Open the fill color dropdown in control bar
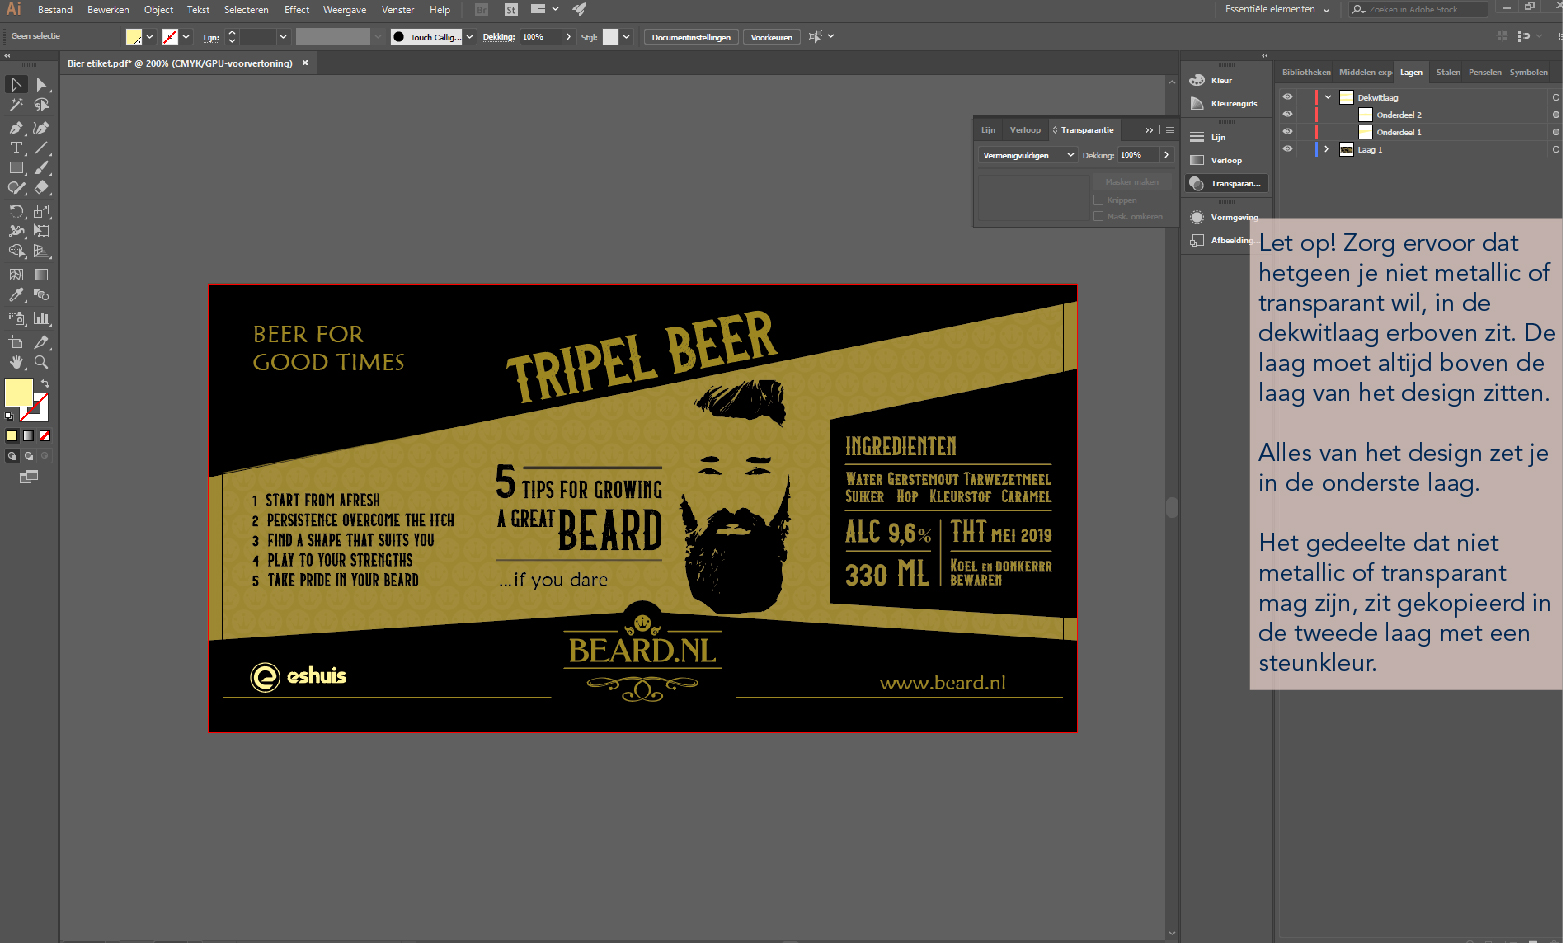This screenshot has height=944, width=1564. pyautogui.click(x=150, y=37)
